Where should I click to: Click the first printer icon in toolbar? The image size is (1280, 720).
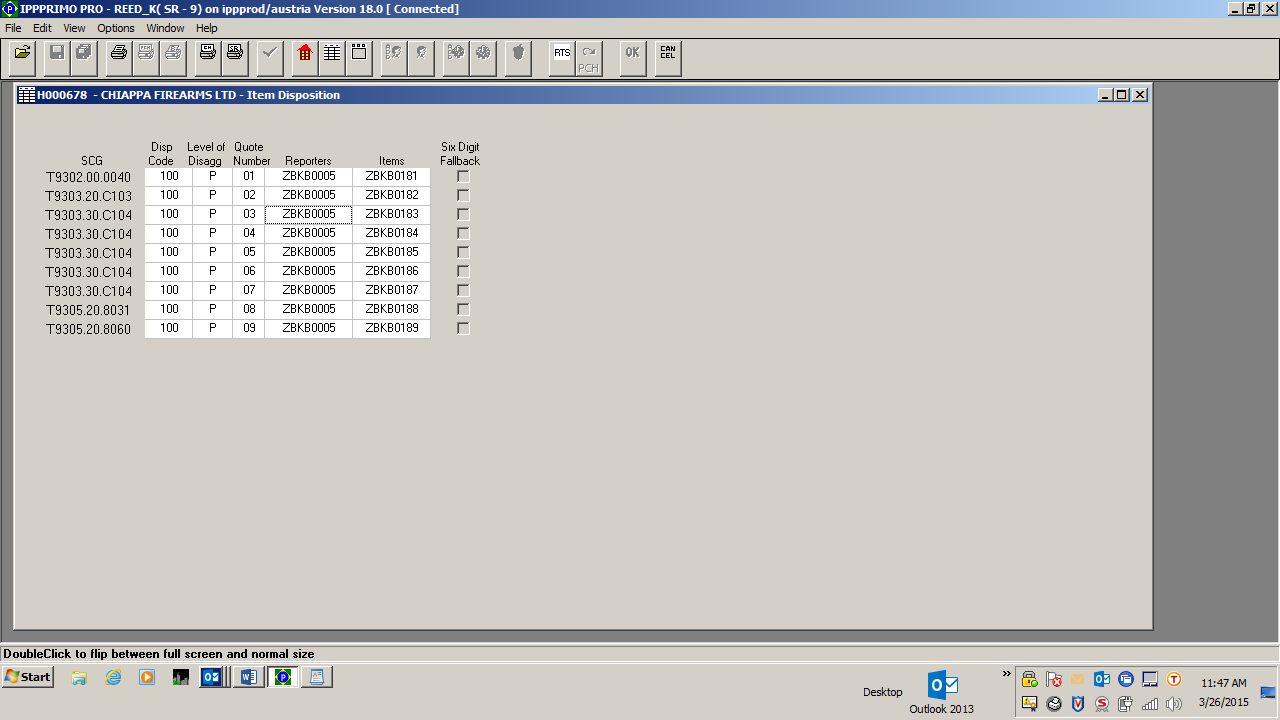[119, 53]
